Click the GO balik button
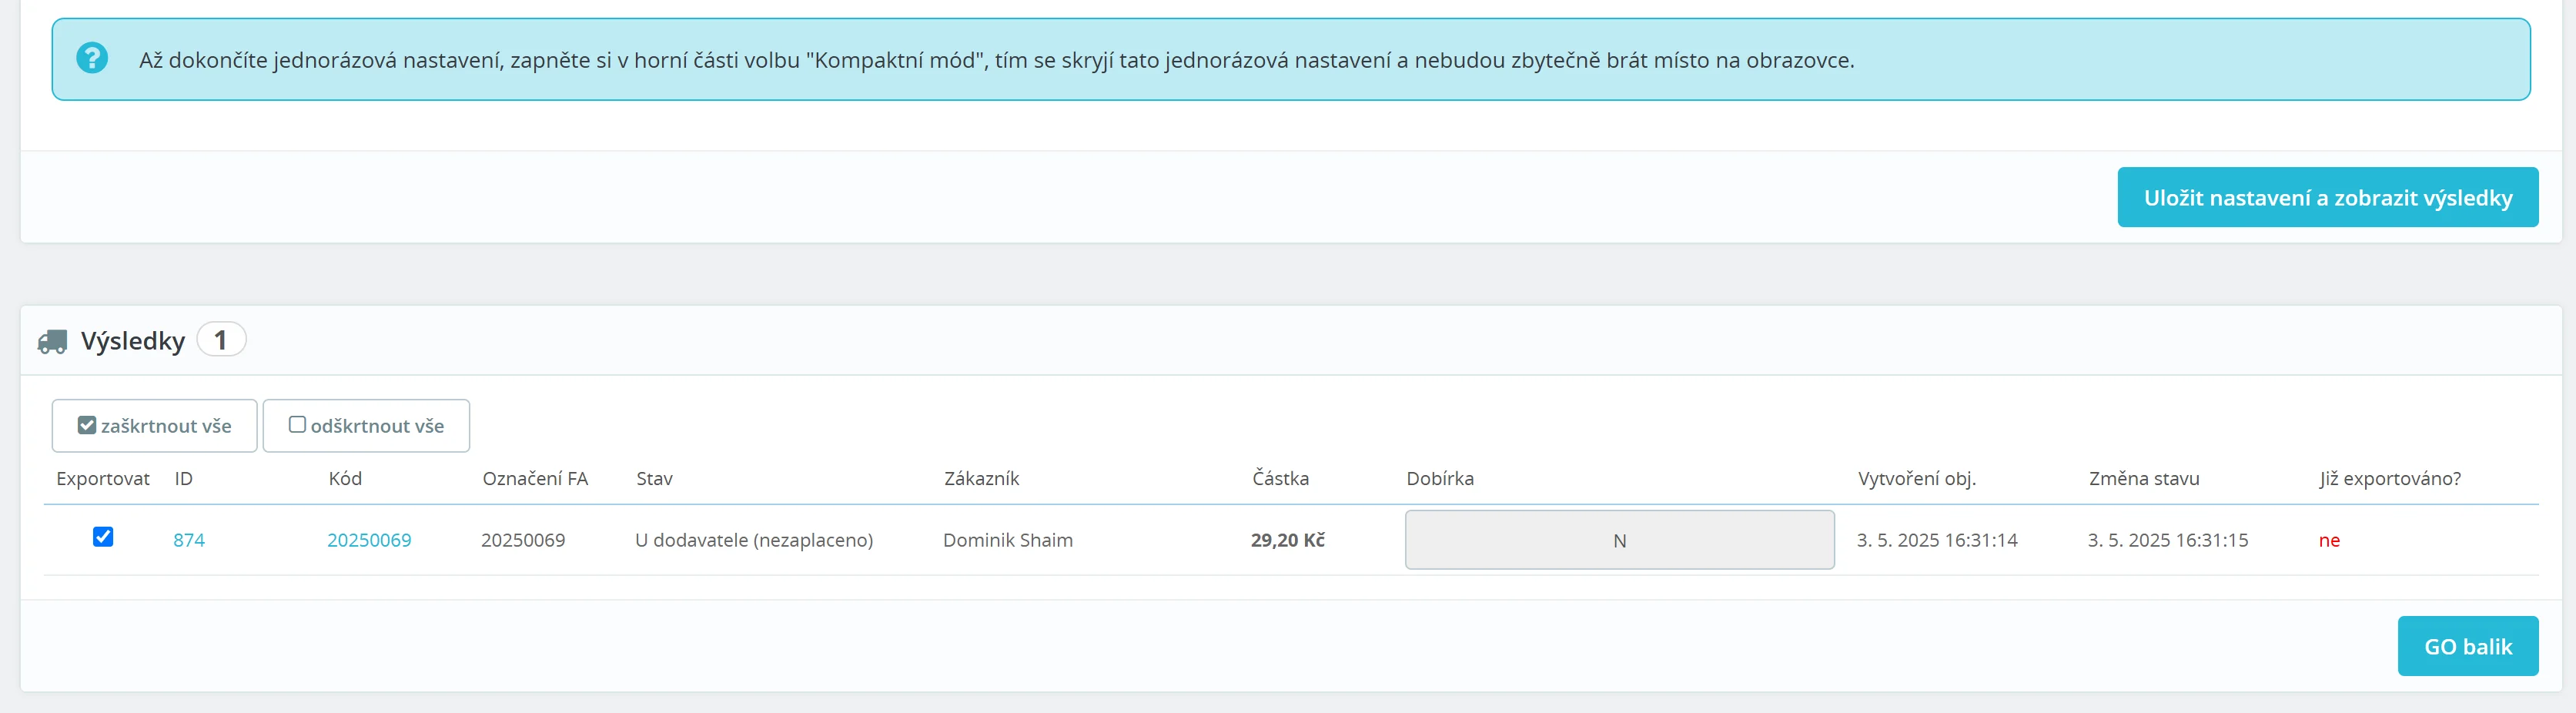This screenshot has height=713, width=2576. click(x=2467, y=646)
